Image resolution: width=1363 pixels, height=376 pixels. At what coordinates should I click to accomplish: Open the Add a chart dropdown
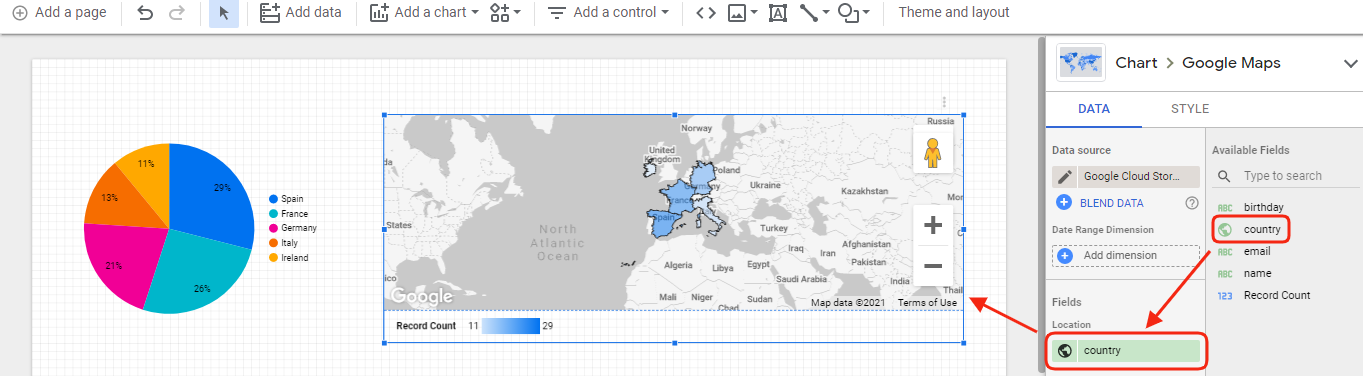[424, 13]
